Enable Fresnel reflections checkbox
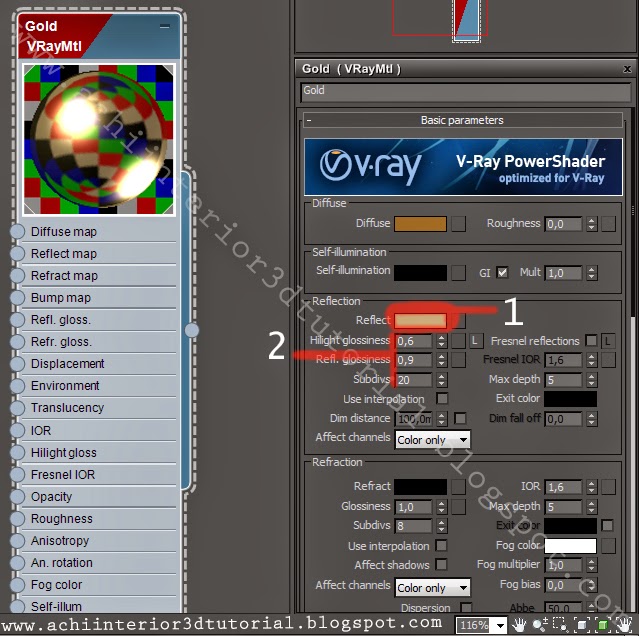 click(591, 341)
